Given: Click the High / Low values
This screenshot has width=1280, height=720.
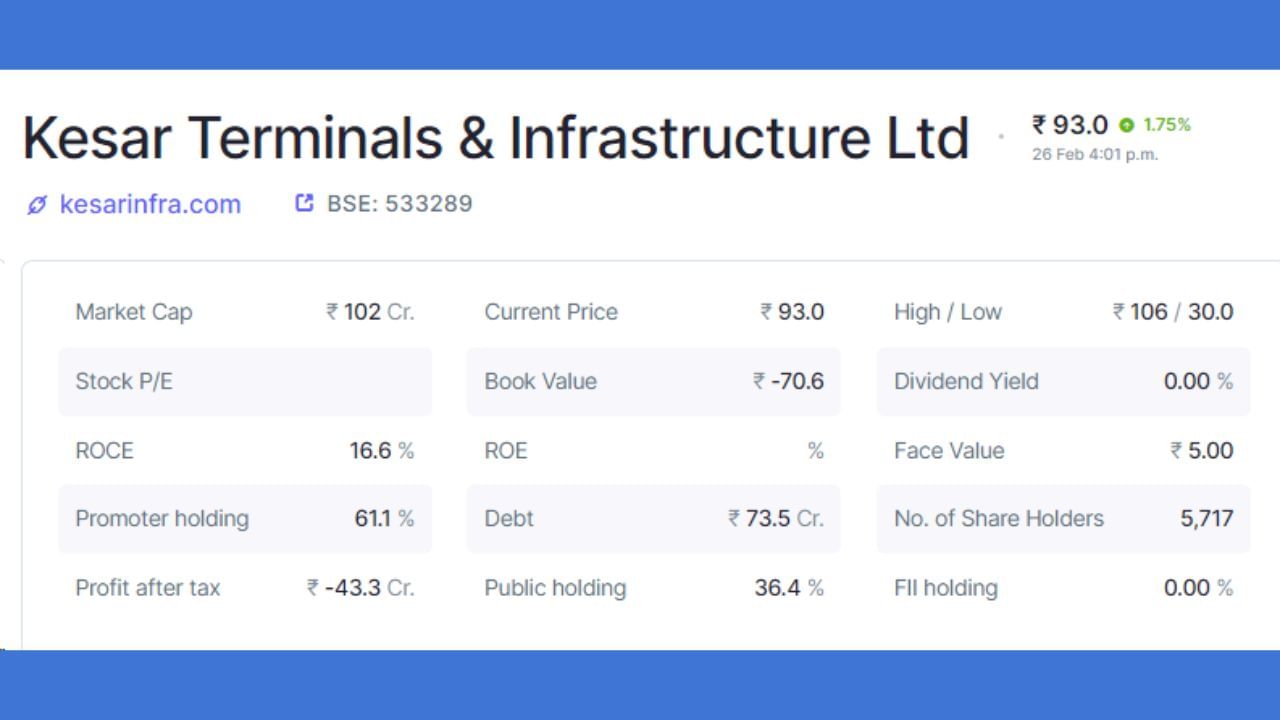Looking at the screenshot, I should point(1173,312).
